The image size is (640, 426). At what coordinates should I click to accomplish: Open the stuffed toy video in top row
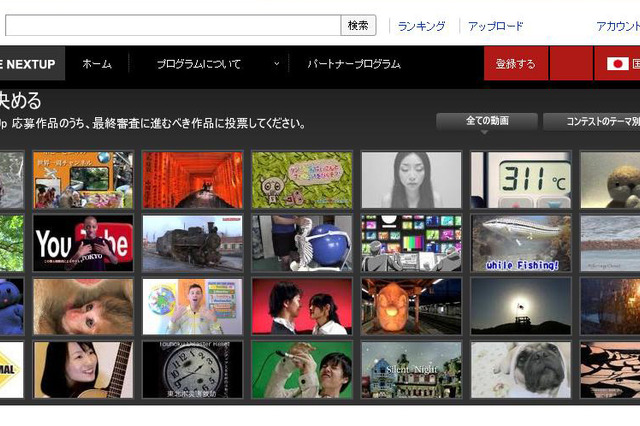(610, 180)
